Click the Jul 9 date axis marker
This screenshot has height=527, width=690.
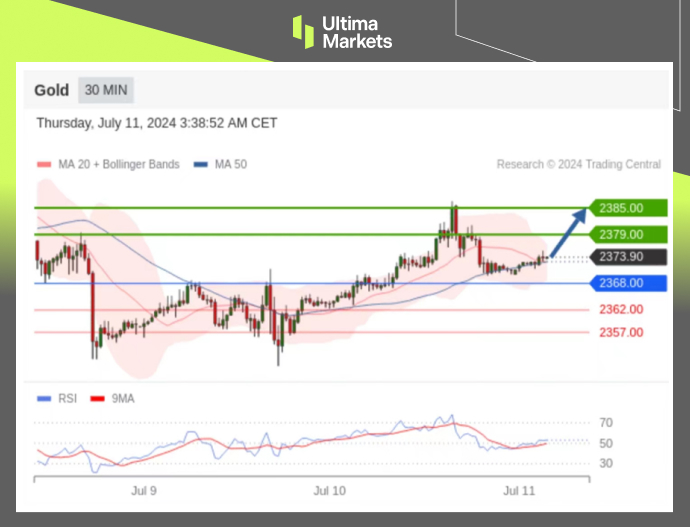pos(144,490)
